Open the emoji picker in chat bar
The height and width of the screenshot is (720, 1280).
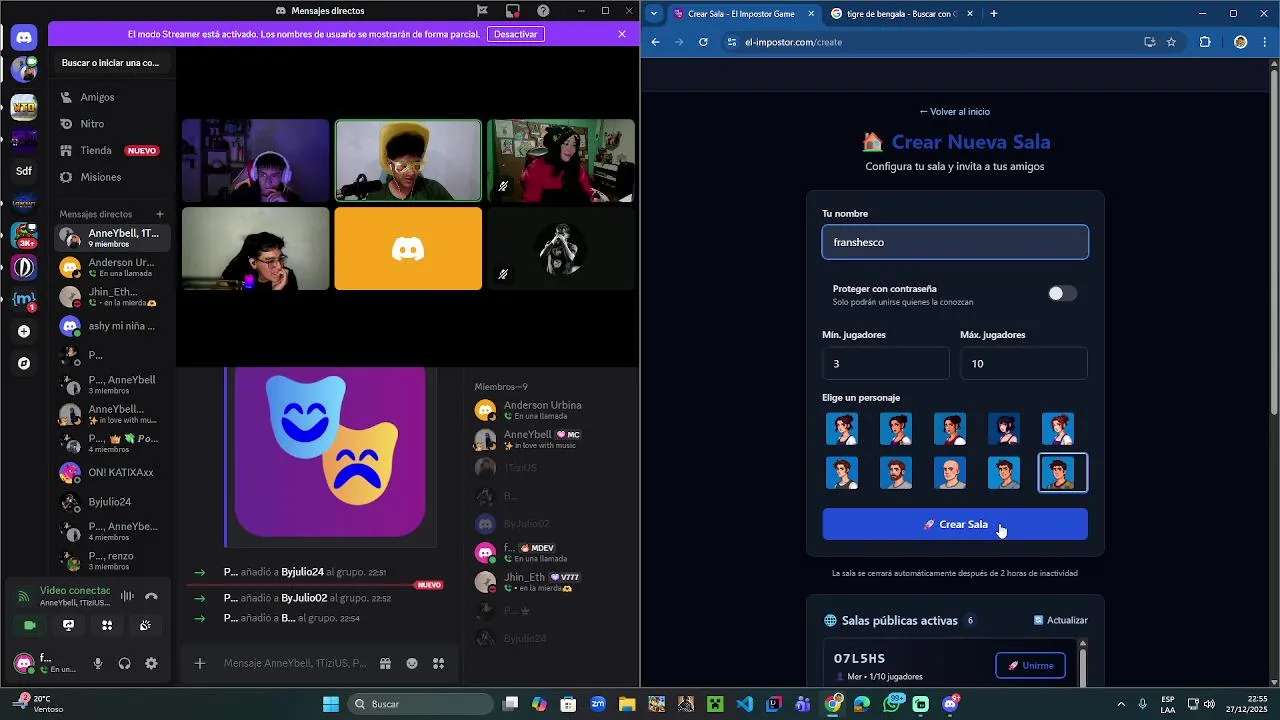click(x=412, y=663)
